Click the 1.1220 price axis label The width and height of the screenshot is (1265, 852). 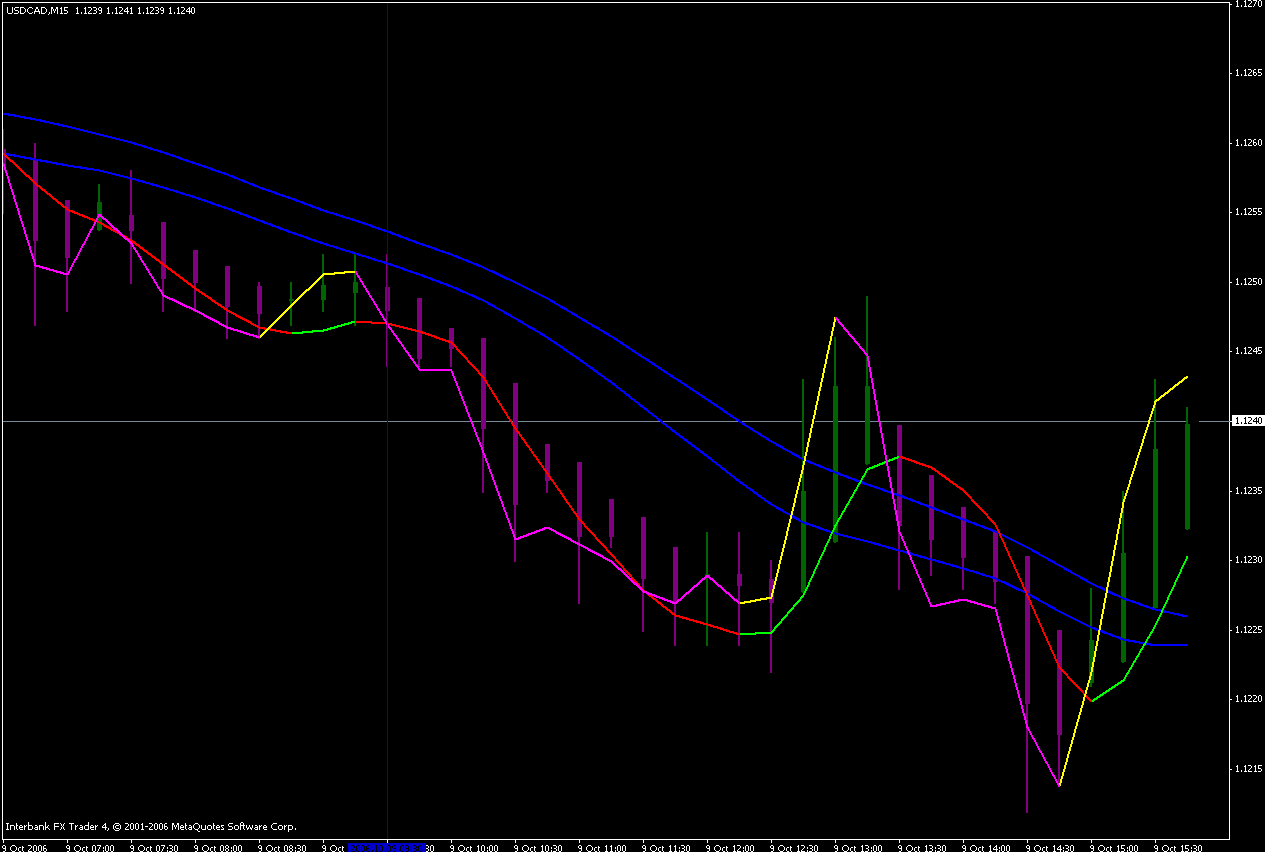[1247, 699]
